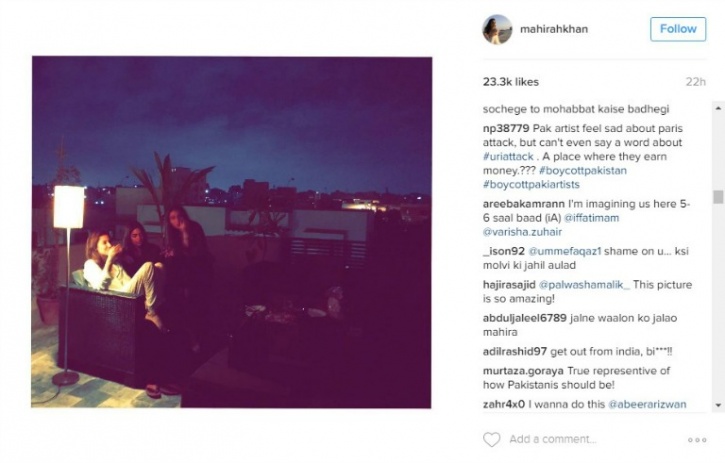Visit np38779 commenter profile
The image size is (725, 463).
(506, 129)
